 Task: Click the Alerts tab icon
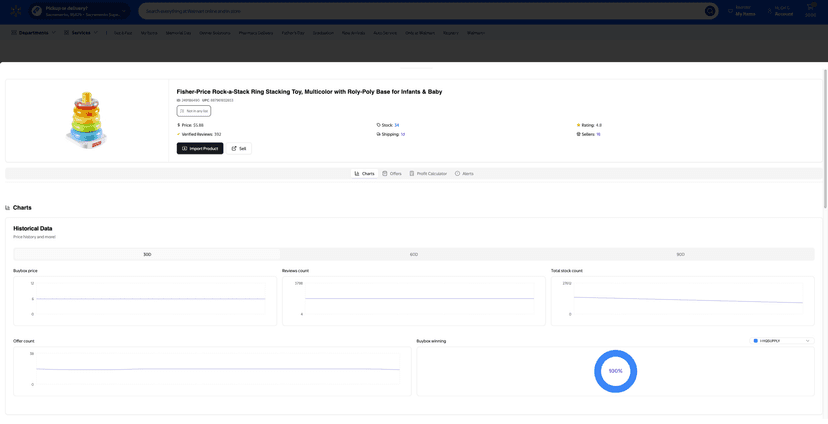click(457, 174)
